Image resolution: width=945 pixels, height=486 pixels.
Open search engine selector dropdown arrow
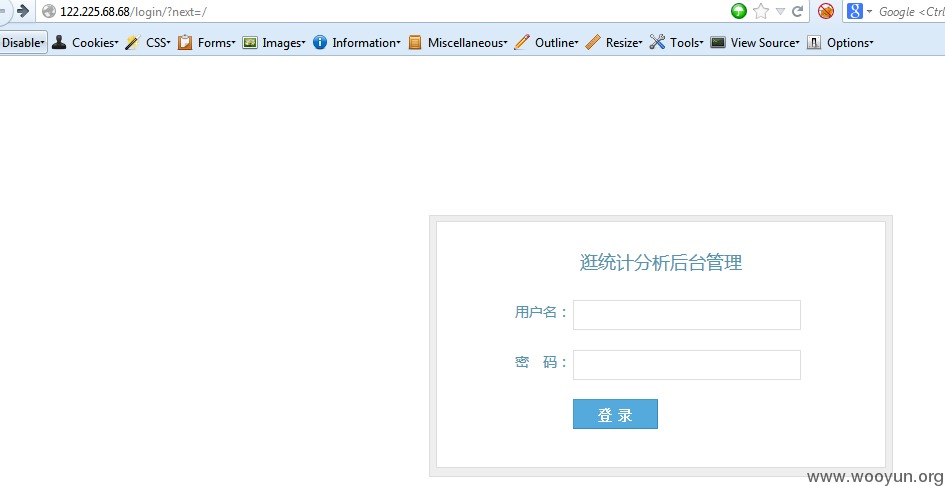[870, 11]
